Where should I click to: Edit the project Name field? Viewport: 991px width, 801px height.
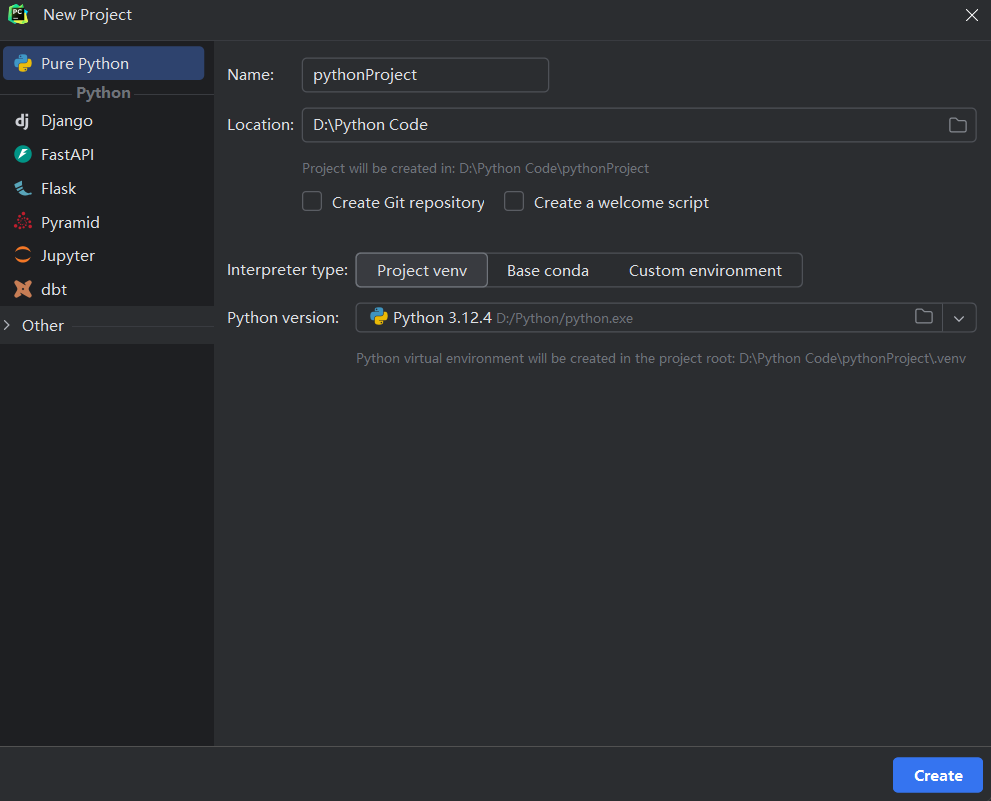tap(425, 75)
